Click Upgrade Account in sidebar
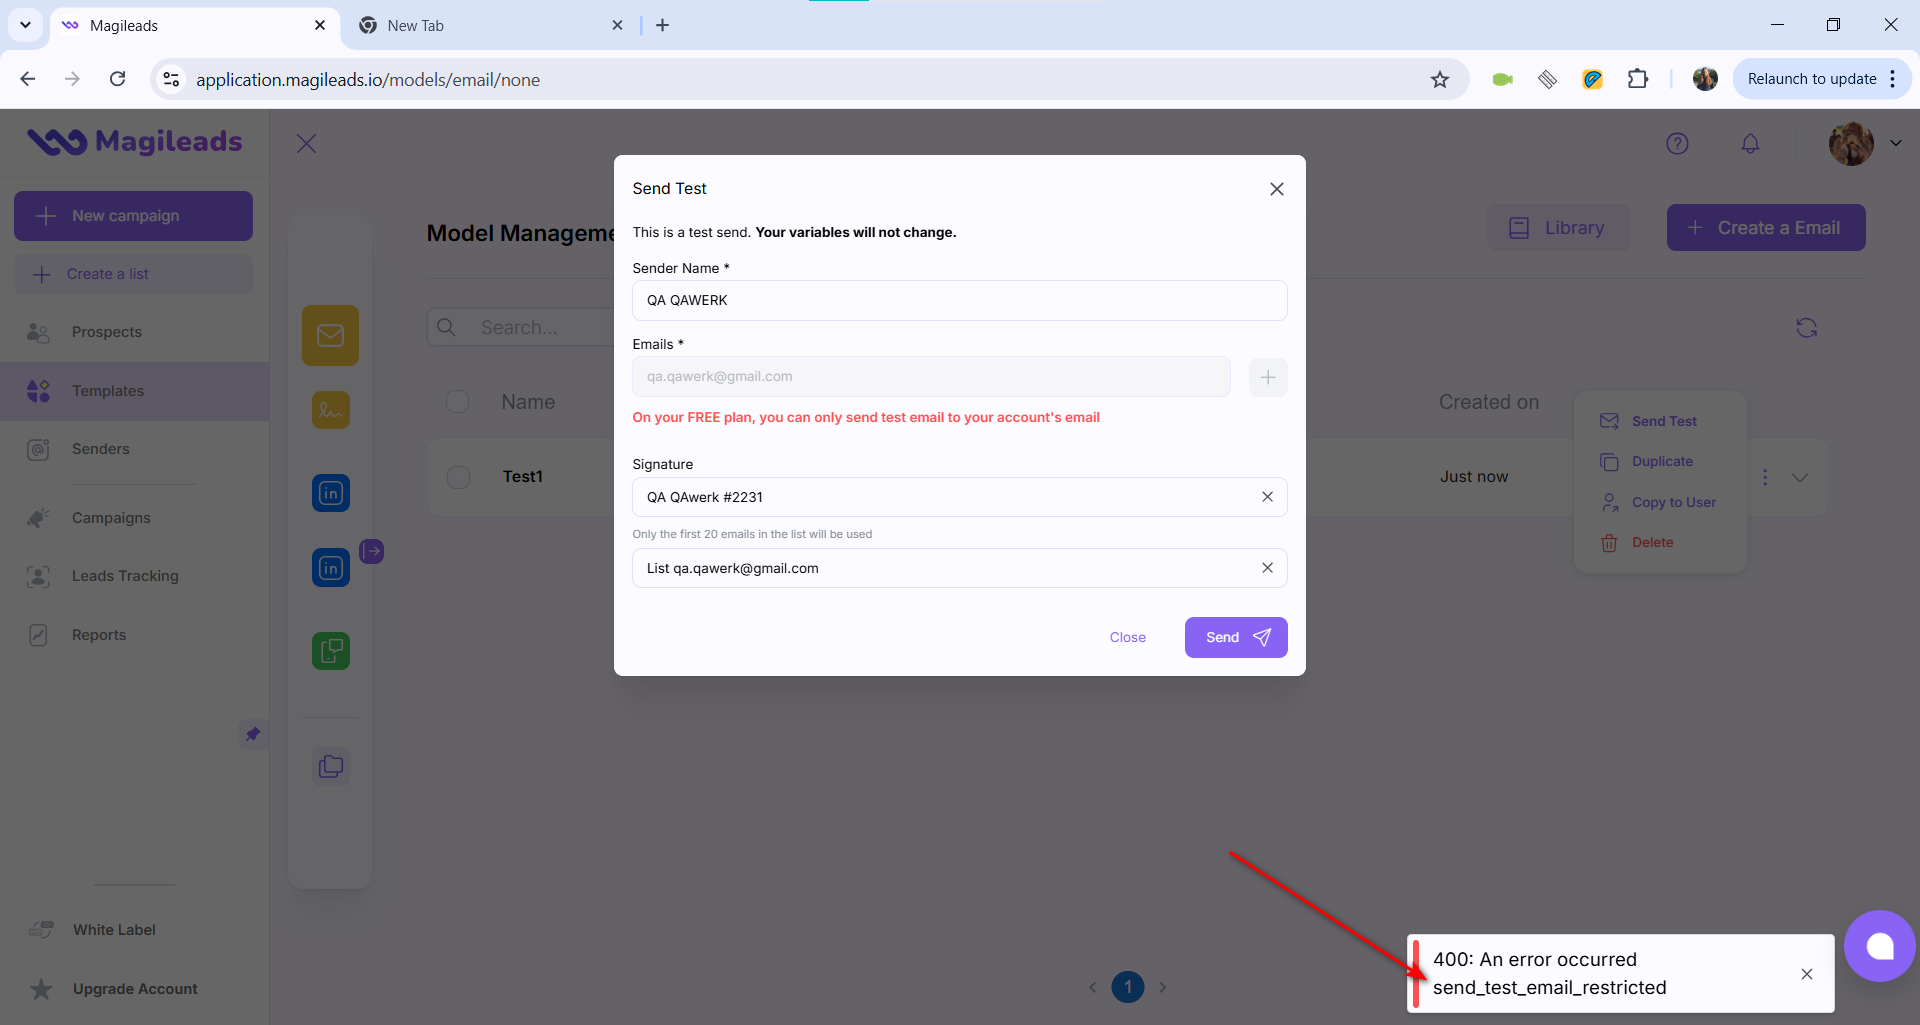 point(134,989)
